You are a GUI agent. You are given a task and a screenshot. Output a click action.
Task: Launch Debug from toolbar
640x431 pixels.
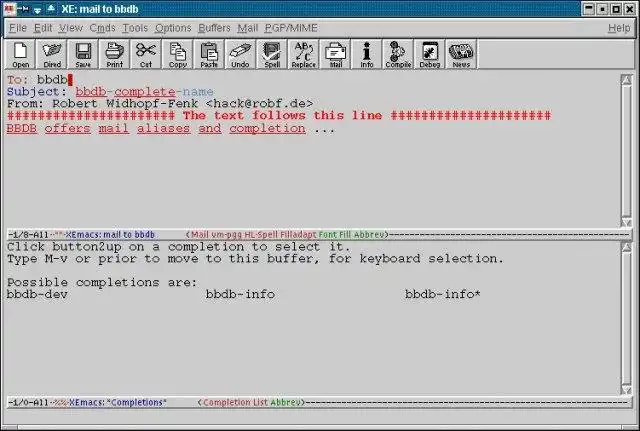point(429,54)
